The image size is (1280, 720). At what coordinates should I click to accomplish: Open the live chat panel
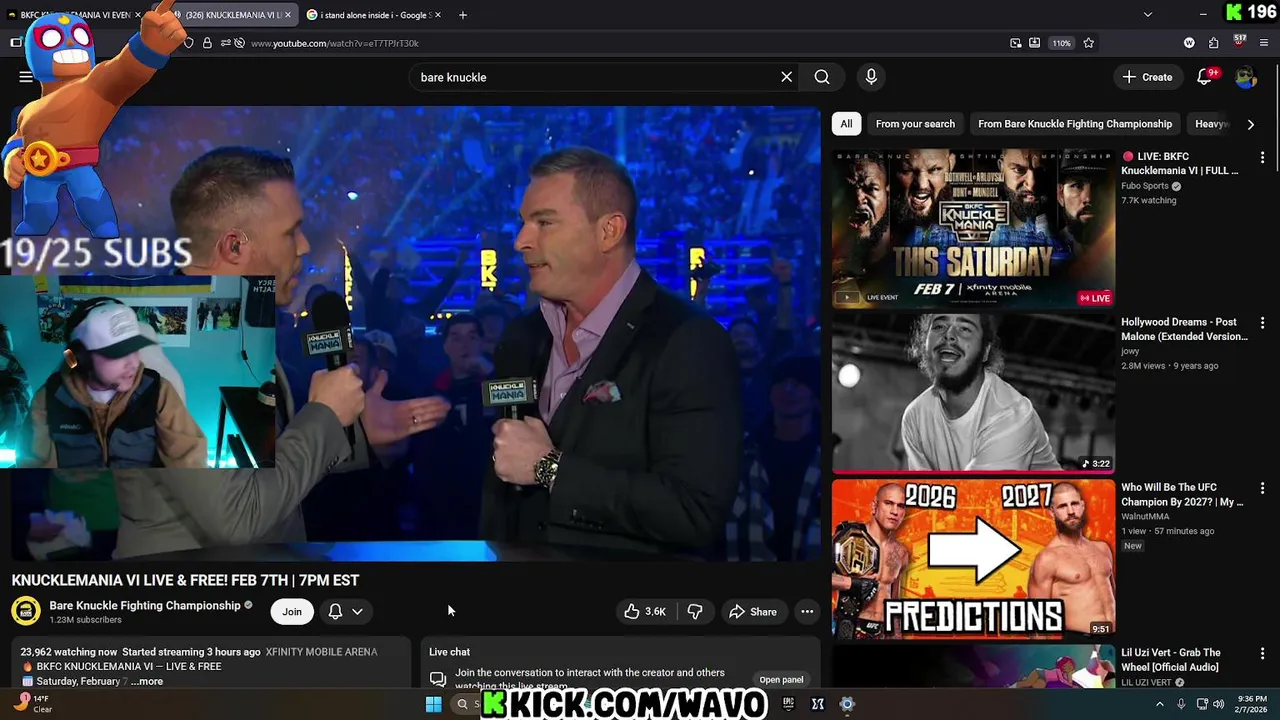(781, 680)
